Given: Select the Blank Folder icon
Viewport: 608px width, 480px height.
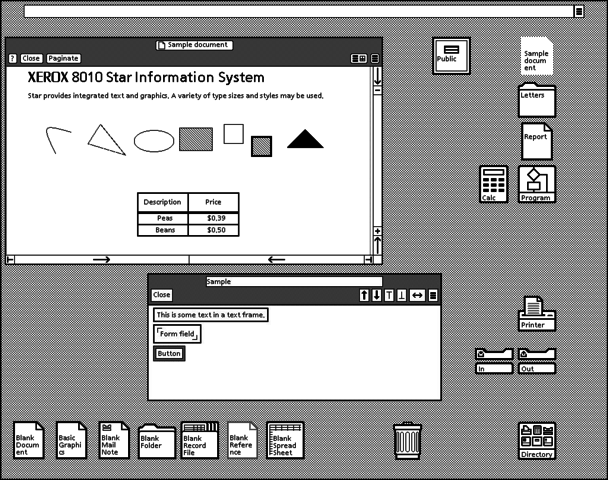Looking at the screenshot, I should tap(157, 441).
